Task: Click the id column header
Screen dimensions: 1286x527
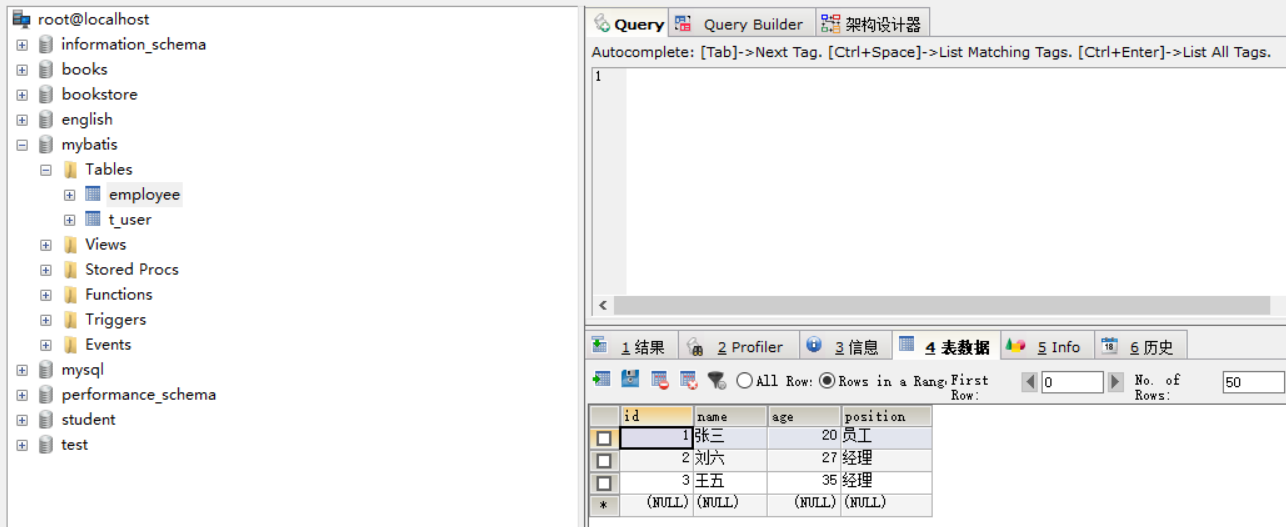Action: tap(656, 416)
